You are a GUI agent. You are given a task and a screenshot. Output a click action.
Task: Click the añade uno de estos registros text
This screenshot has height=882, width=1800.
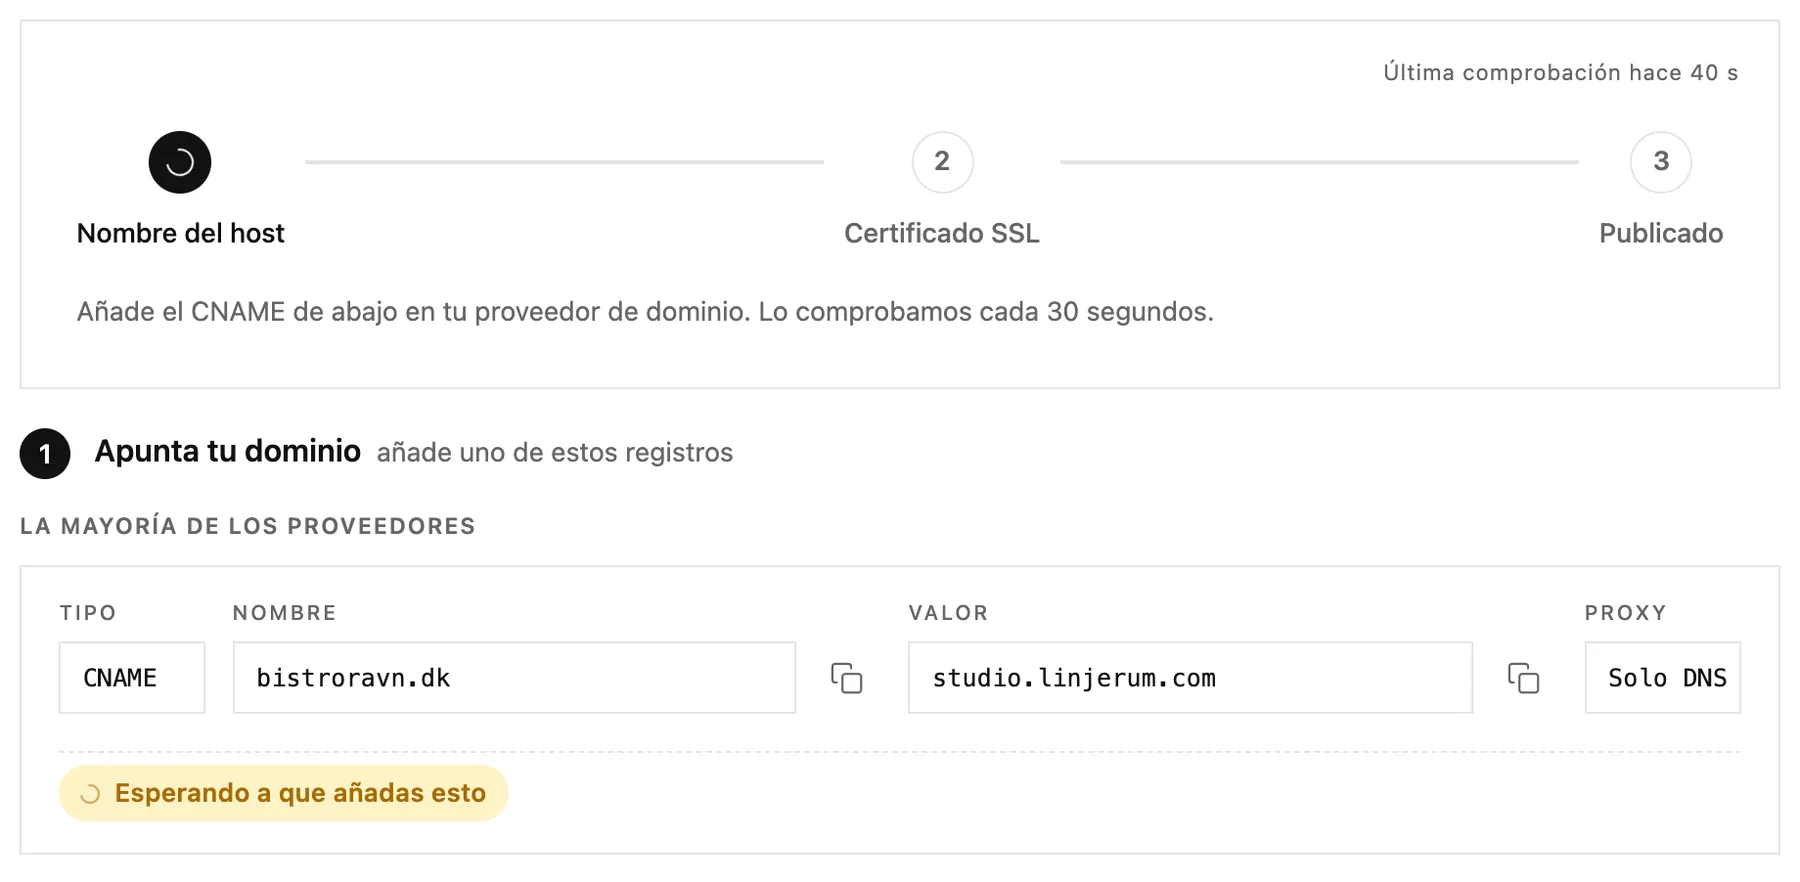[x=555, y=453]
